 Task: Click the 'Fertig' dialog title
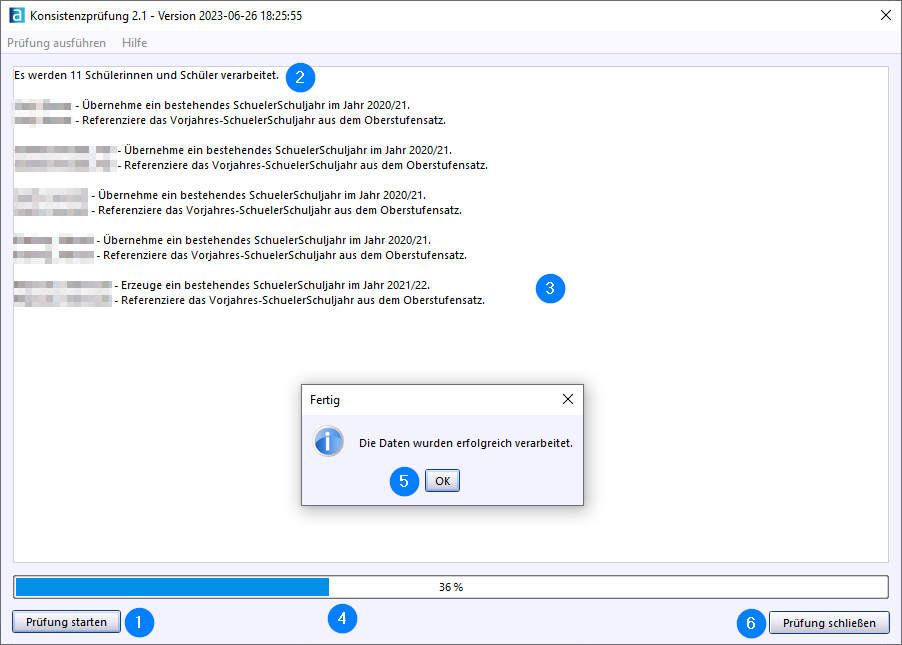(x=325, y=400)
